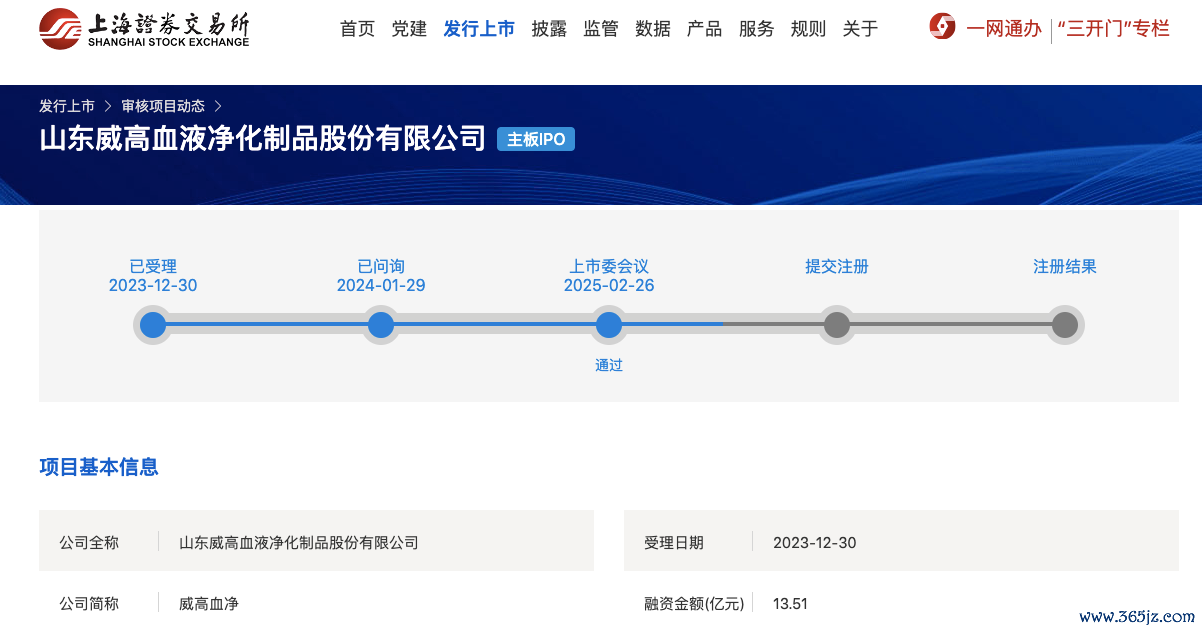Click the 注册结果 stage label
This screenshot has width=1202, height=632.
[1065, 266]
